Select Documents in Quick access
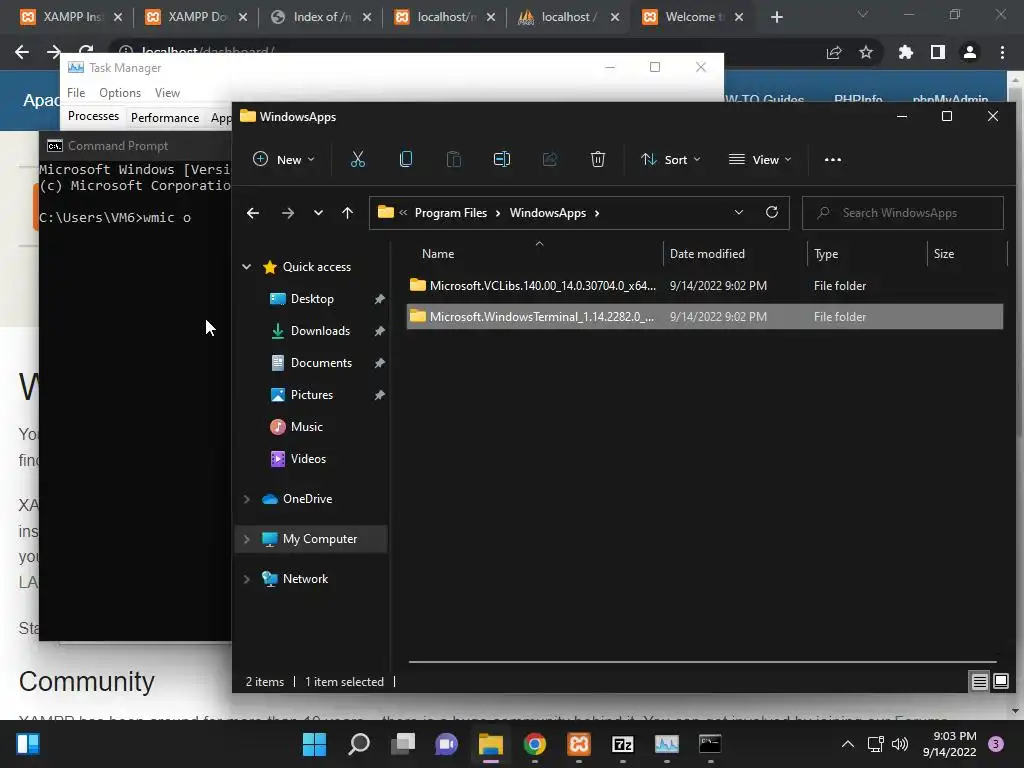 pyautogui.click(x=321, y=362)
